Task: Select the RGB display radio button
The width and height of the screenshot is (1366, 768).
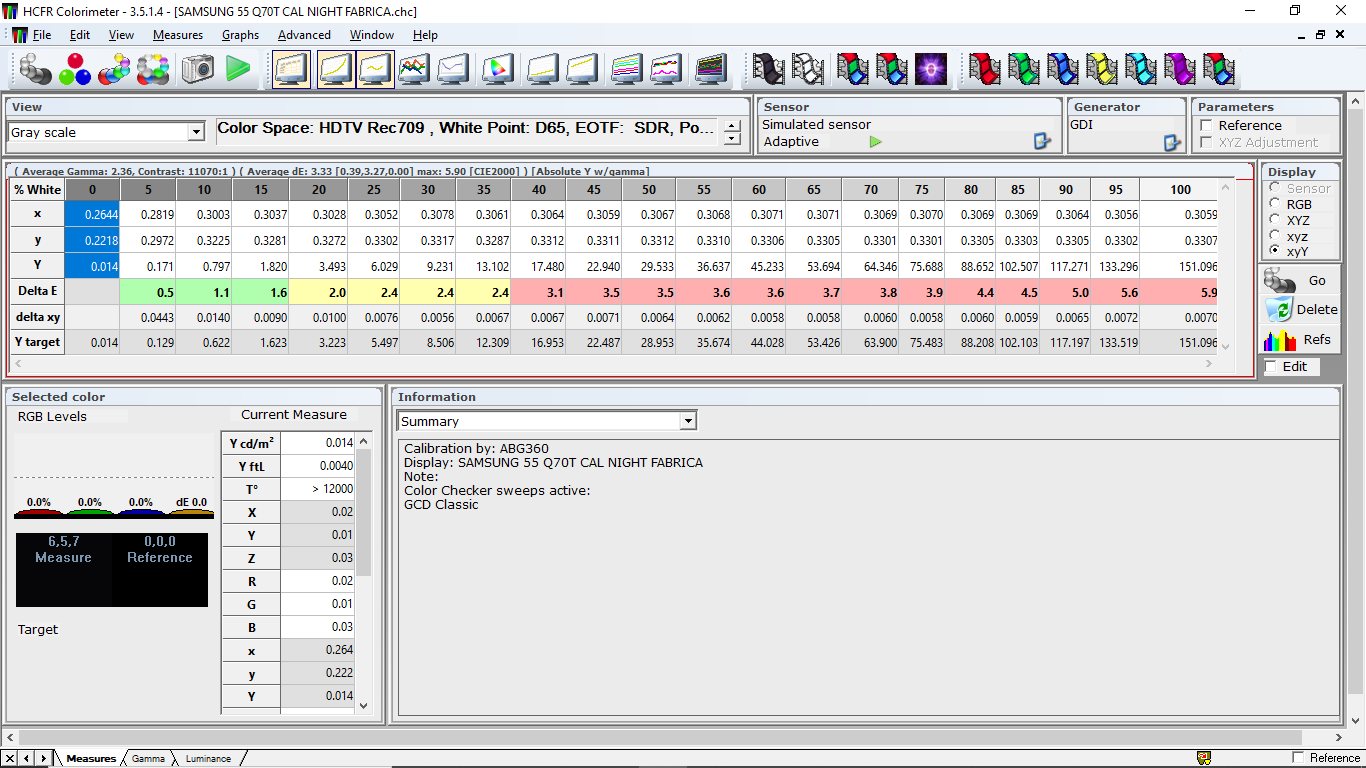Action: [x=1274, y=204]
